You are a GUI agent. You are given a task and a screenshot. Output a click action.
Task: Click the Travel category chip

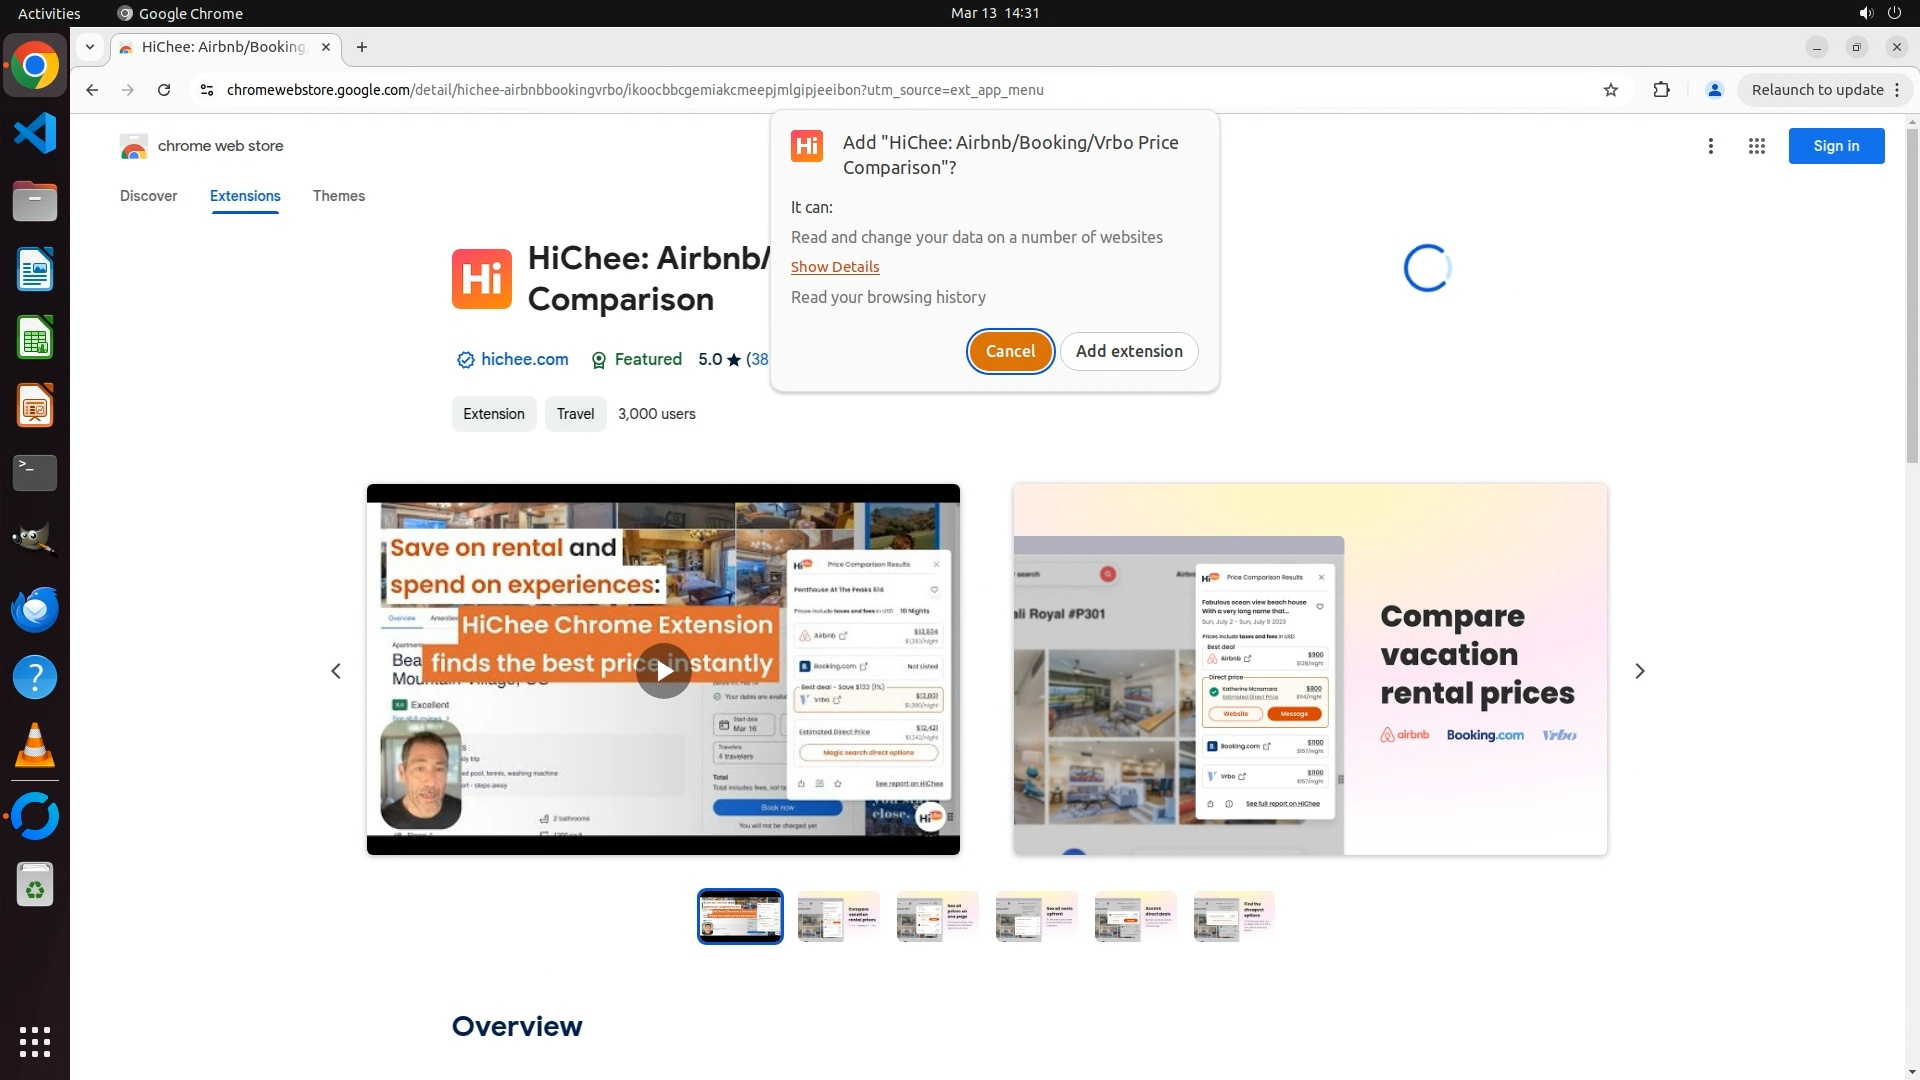[575, 414]
